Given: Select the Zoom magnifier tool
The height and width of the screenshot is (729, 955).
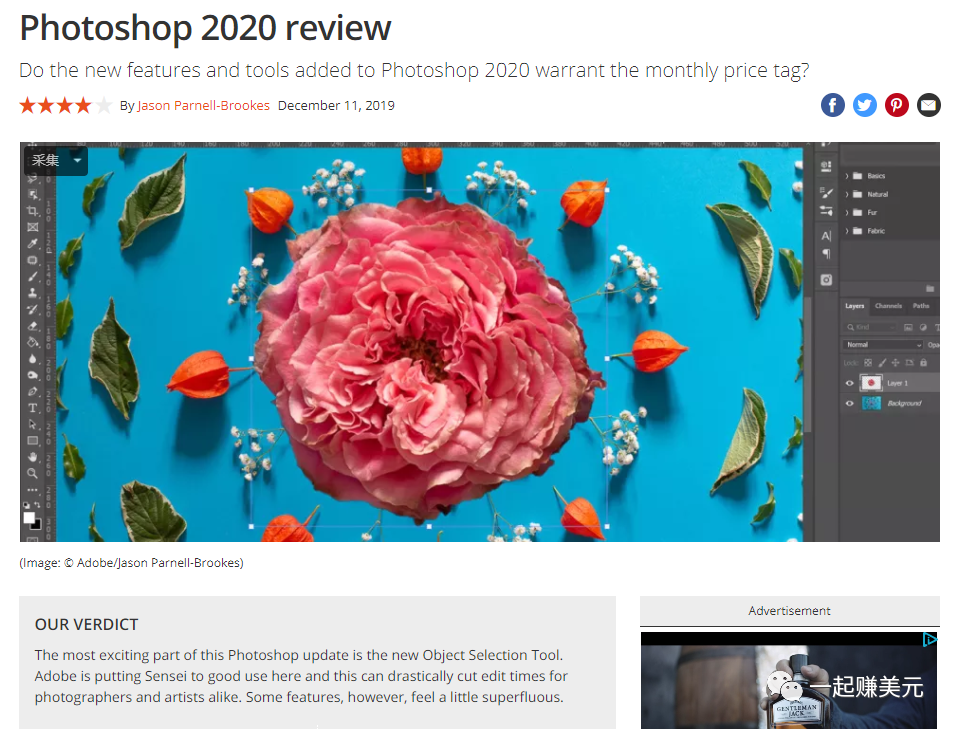Looking at the screenshot, I should (33, 473).
